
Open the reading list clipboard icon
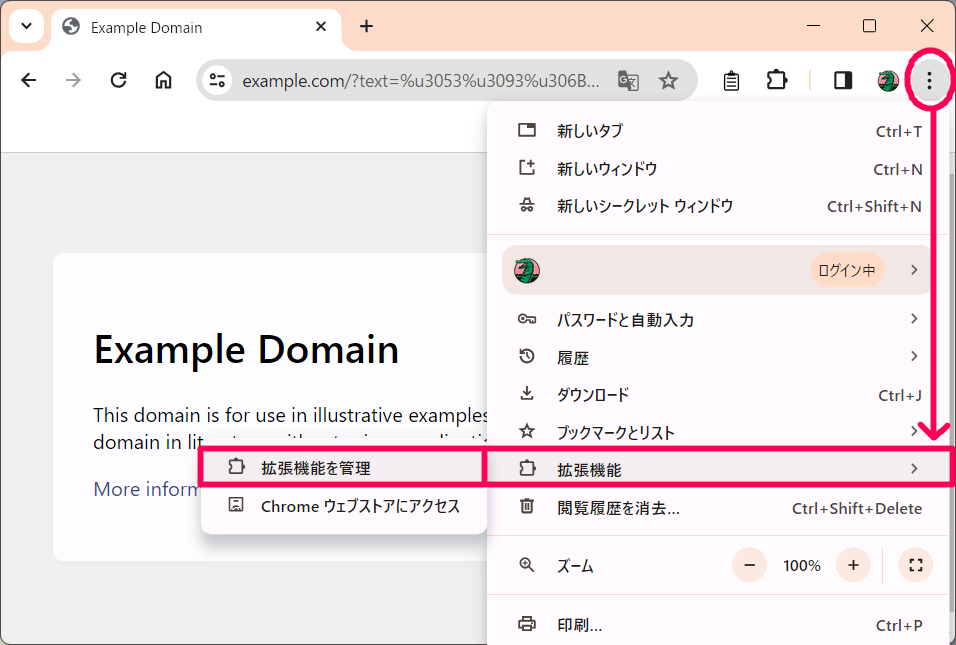[730, 80]
